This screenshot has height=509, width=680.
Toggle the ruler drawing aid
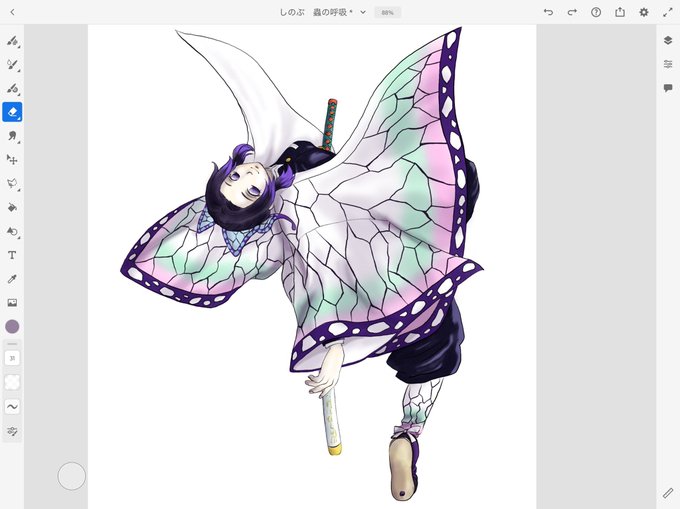pyautogui.click(x=668, y=493)
